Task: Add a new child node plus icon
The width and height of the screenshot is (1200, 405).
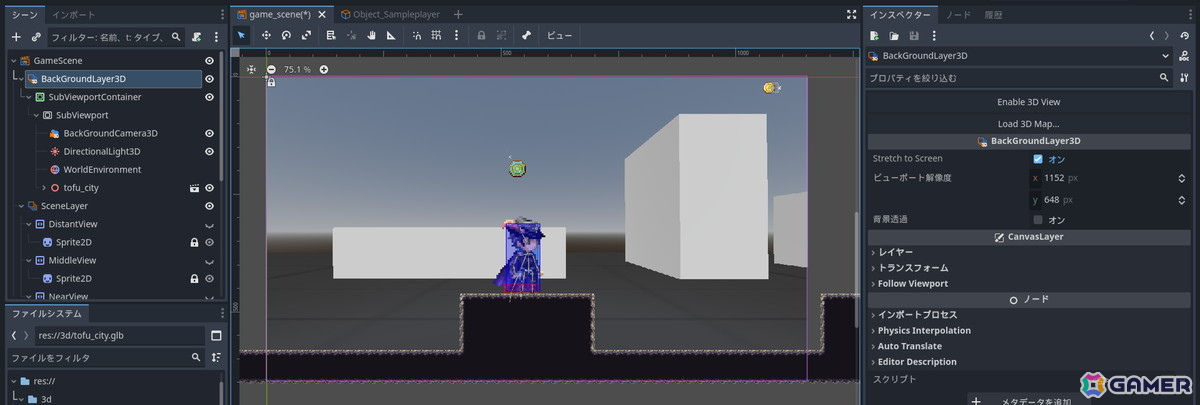Action: tap(15, 36)
